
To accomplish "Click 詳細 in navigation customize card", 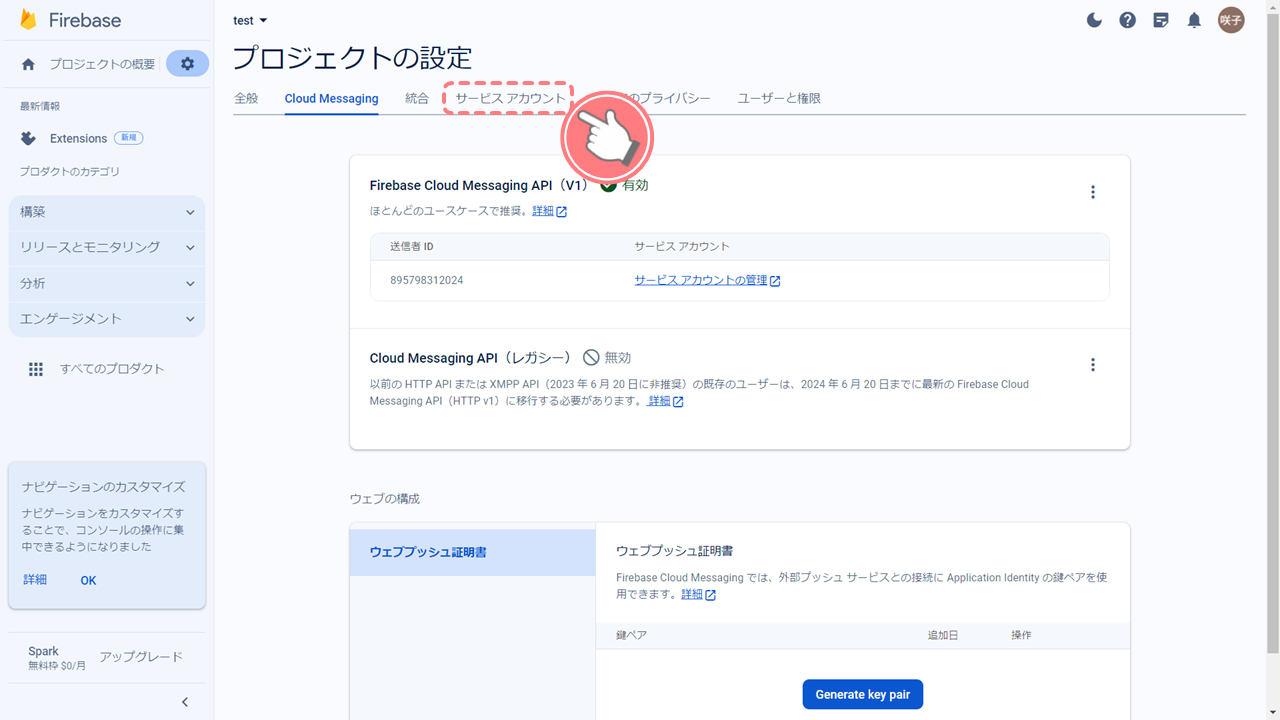I will pyautogui.click(x=35, y=580).
